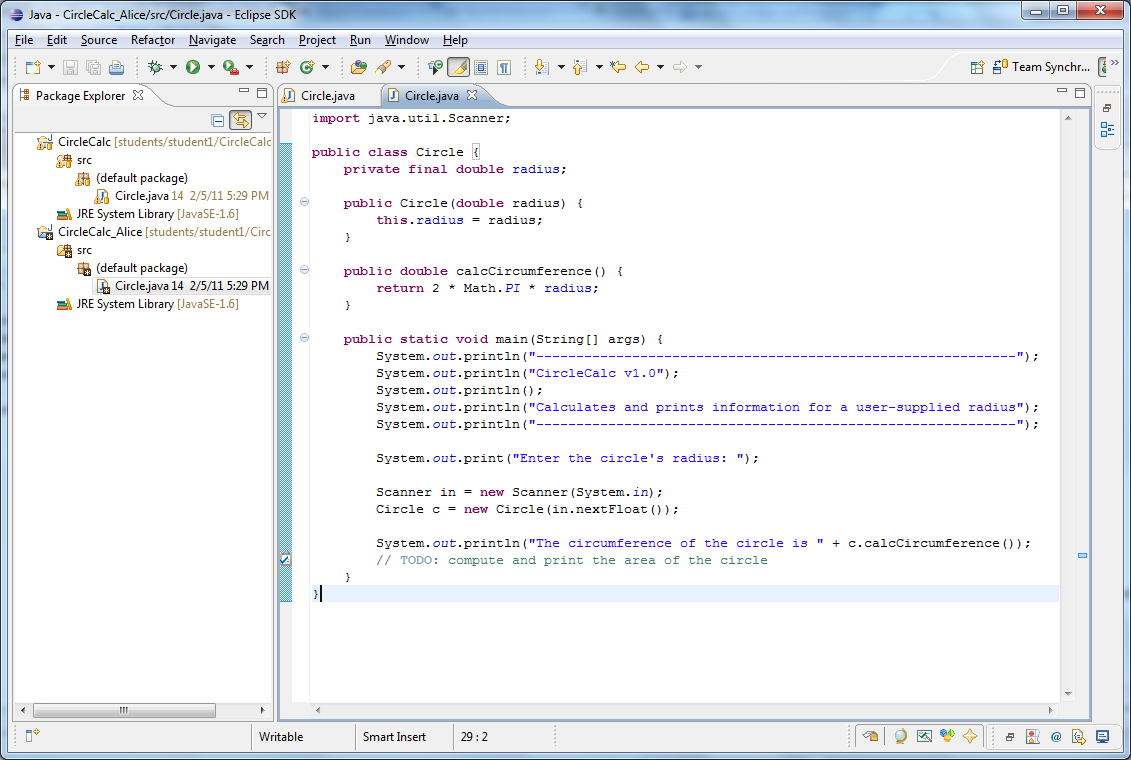This screenshot has width=1131, height=760.
Task: Select Circle.java under CircleCalc project
Action: 142,196
